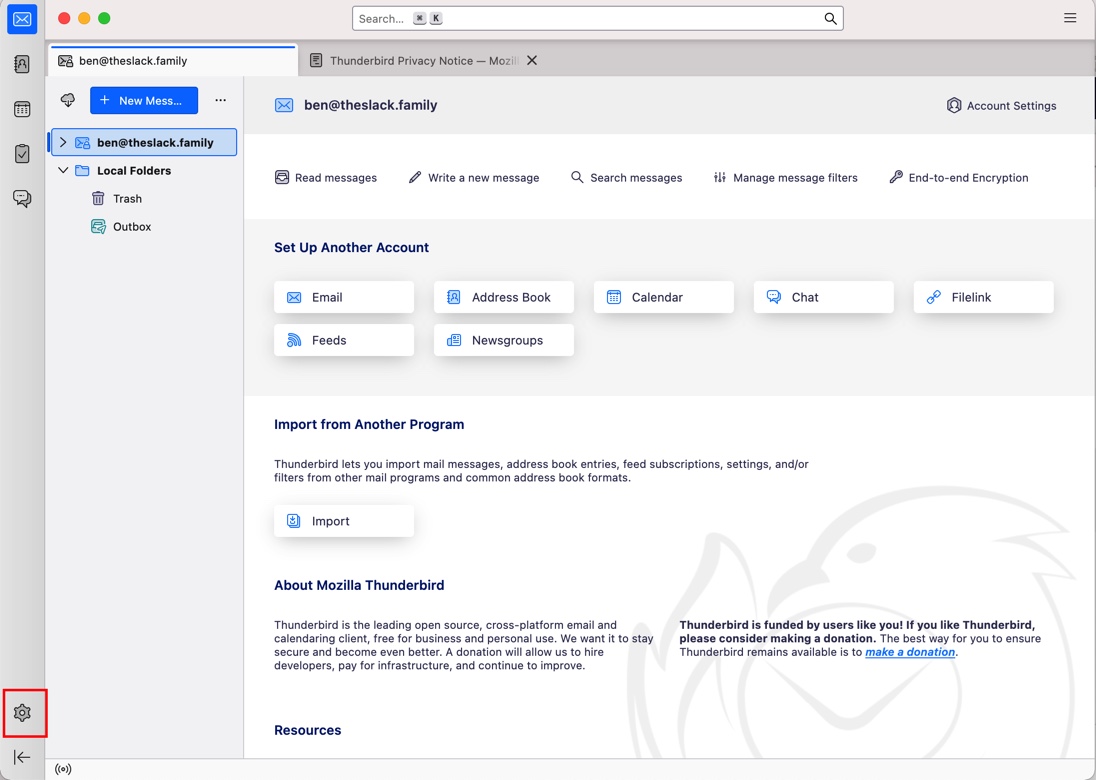Set up a Calendar

pos(664,297)
